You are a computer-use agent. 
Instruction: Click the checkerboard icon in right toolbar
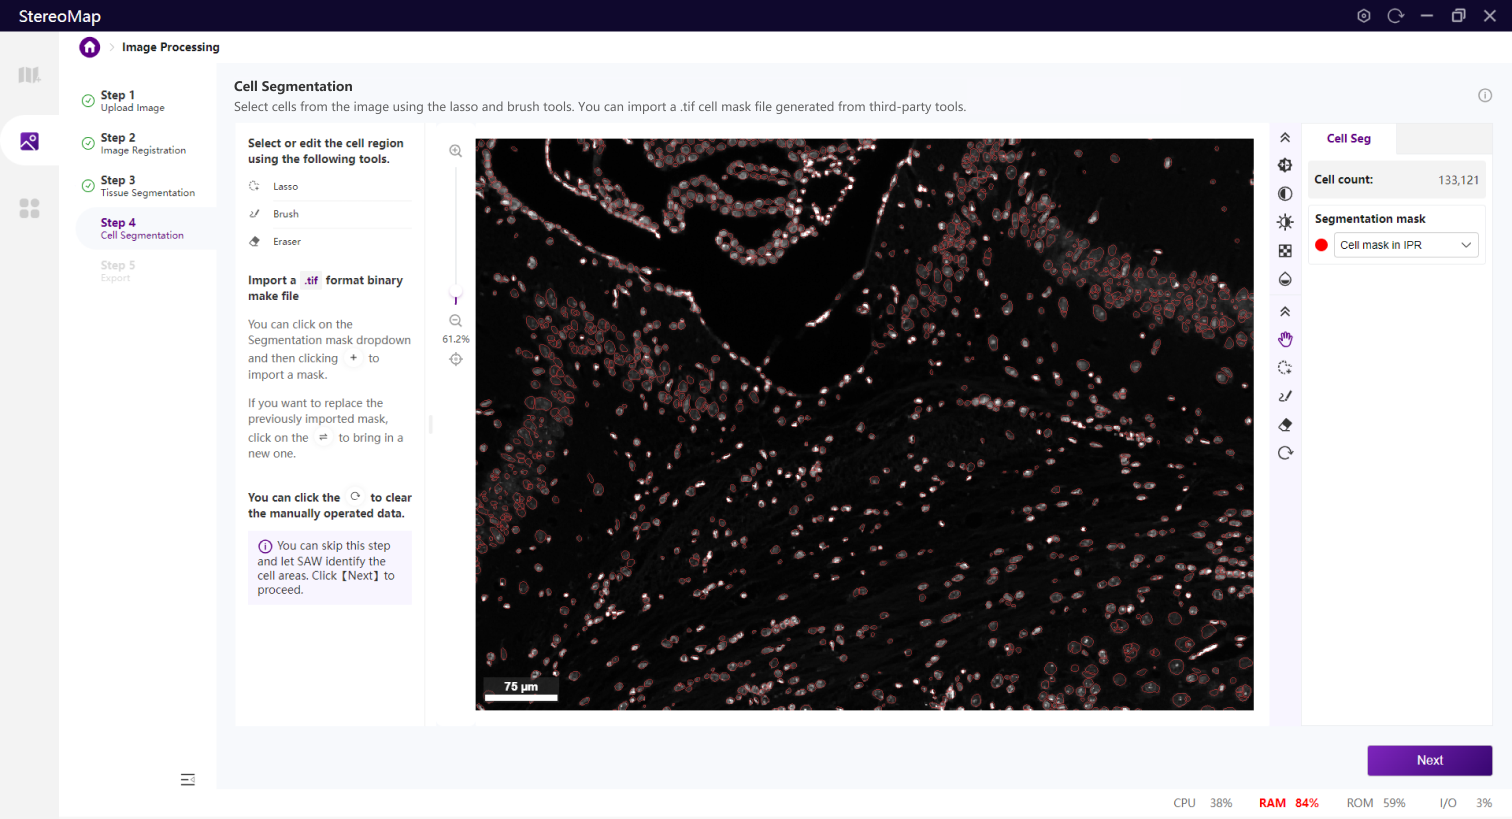[1285, 251]
